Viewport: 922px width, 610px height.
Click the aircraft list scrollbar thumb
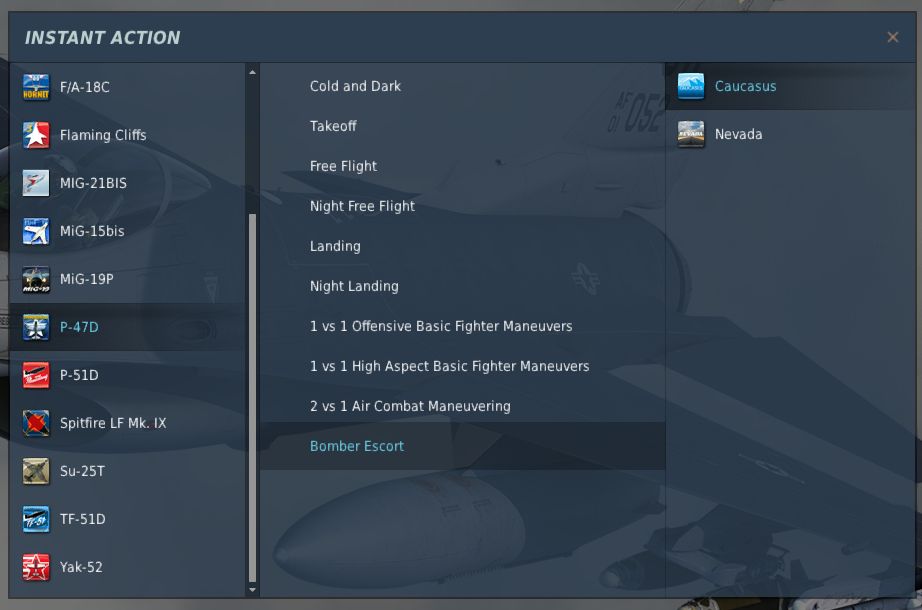pyautogui.click(x=252, y=398)
